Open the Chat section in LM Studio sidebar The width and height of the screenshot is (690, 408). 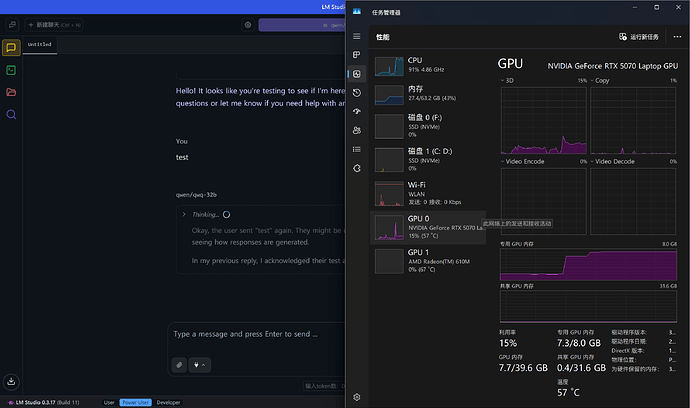(x=11, y=48)
